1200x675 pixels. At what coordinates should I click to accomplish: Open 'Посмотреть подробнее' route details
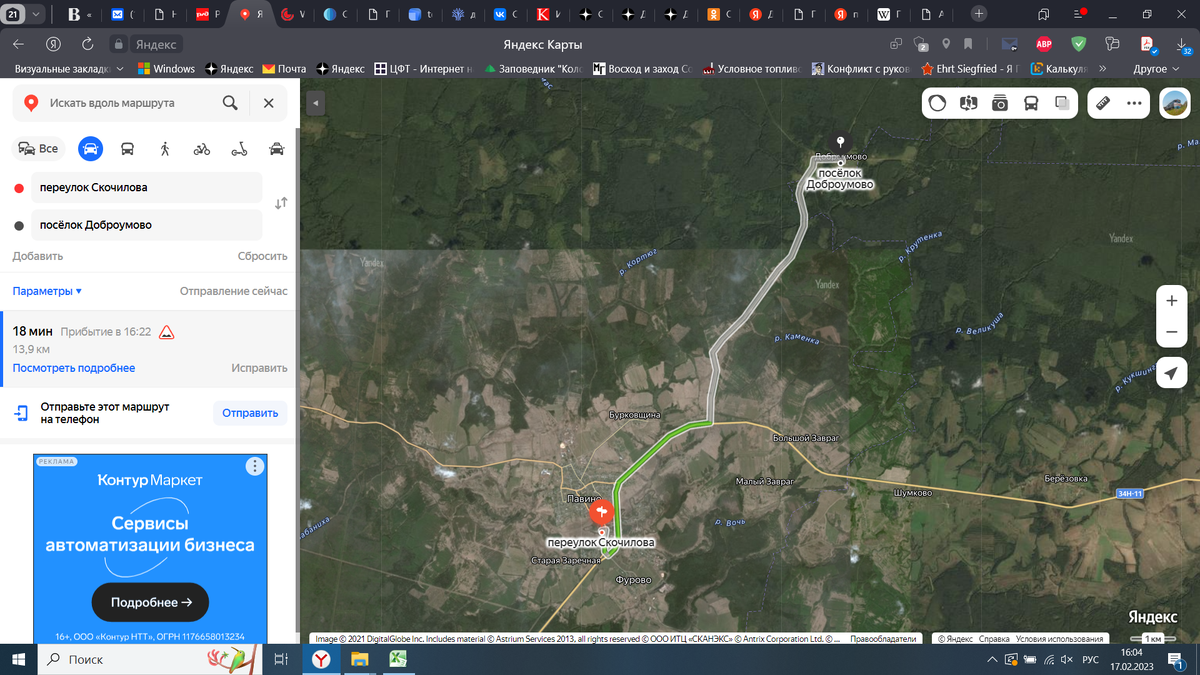click(x=74, y=368)
